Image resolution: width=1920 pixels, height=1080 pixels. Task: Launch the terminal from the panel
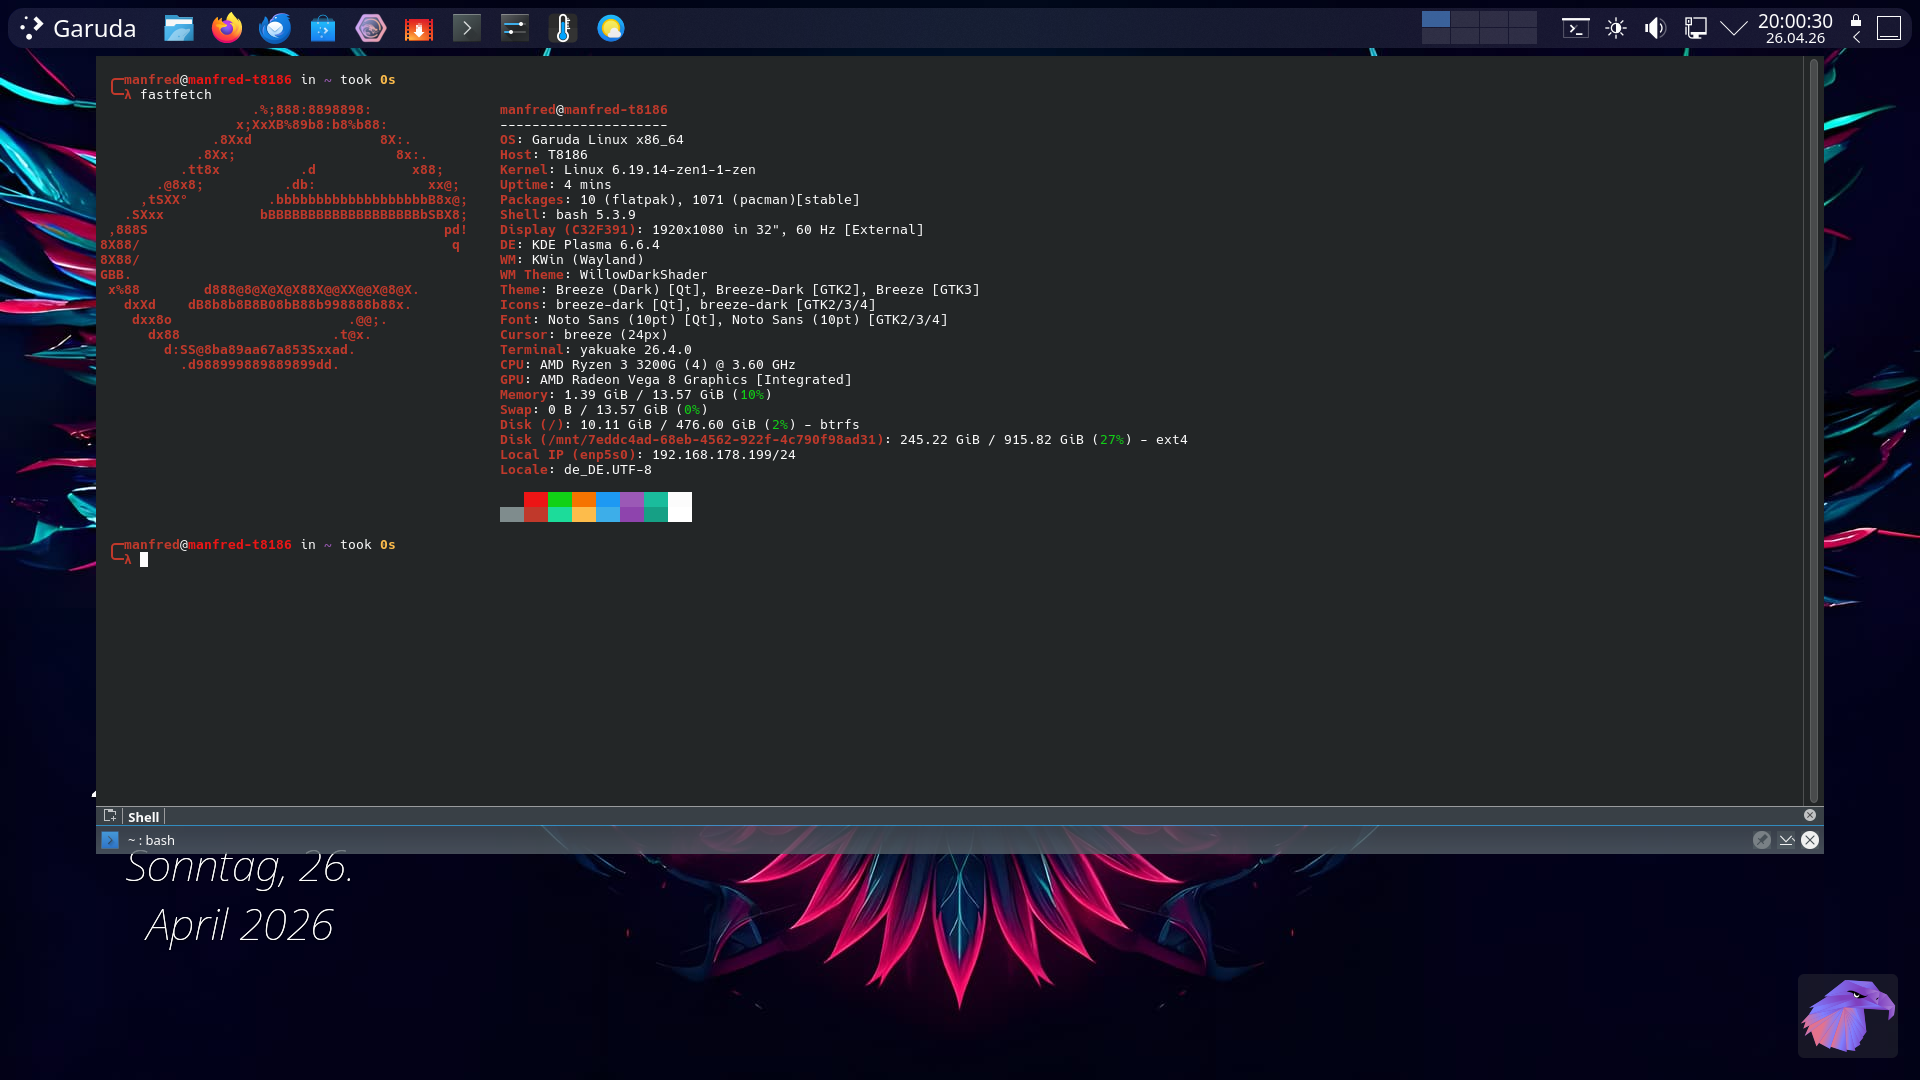pyautogui.click(x=467, y=28)
